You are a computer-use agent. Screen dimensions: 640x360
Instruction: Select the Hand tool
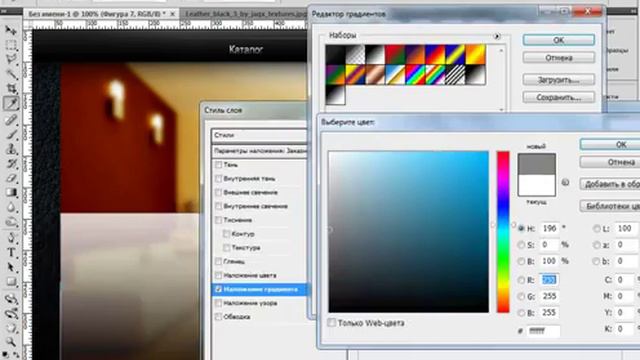click(11, 328)
